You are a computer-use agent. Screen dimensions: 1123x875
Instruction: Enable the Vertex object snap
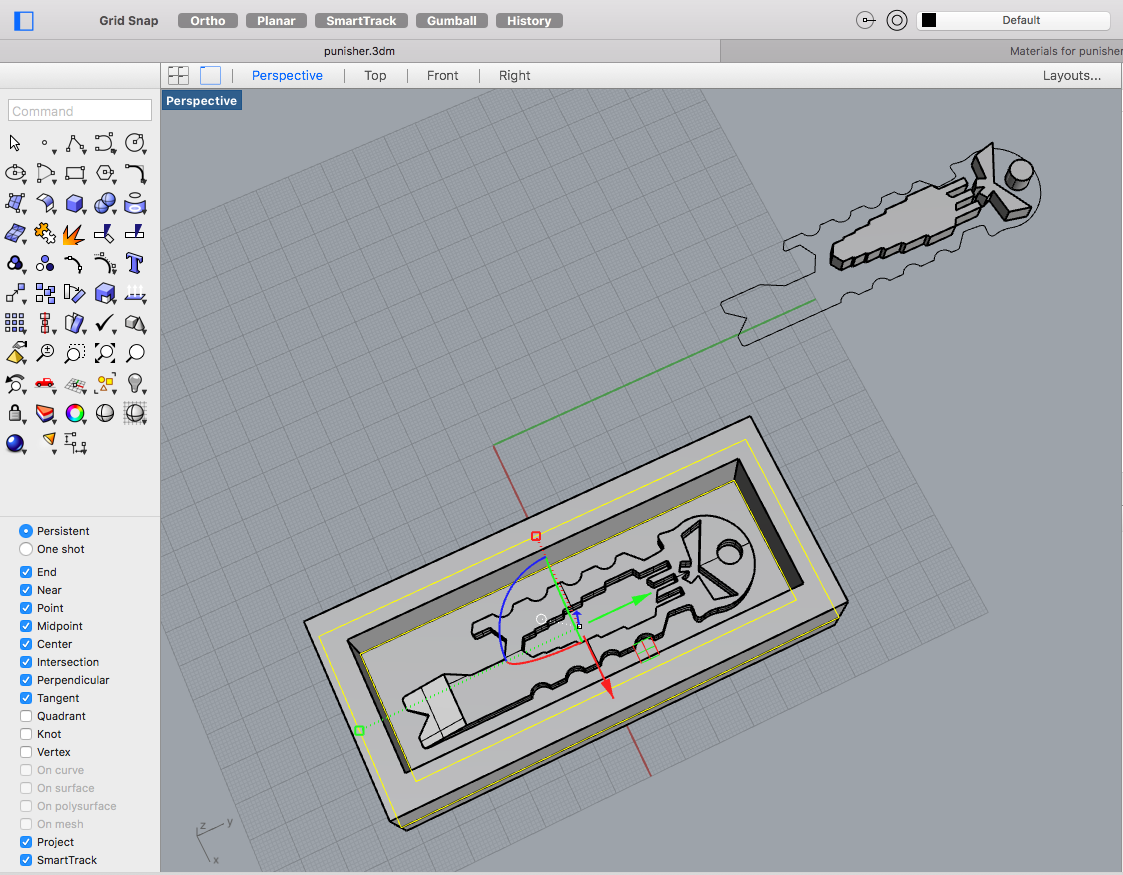tap(26, 752)
